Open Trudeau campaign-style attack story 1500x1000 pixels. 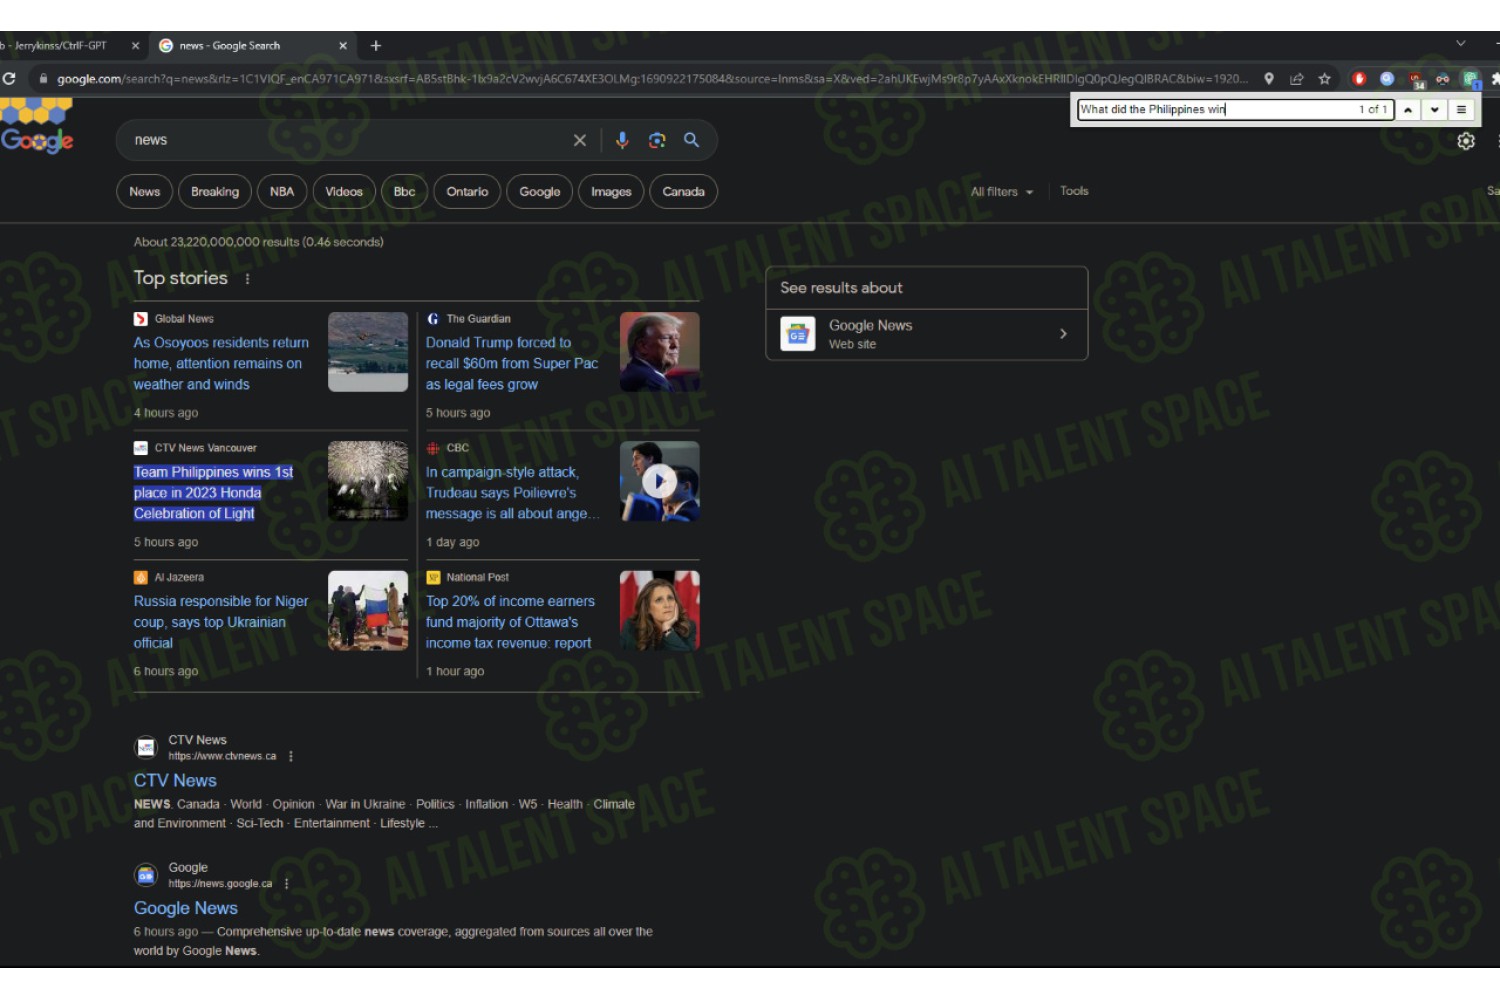tap(512, 493)
